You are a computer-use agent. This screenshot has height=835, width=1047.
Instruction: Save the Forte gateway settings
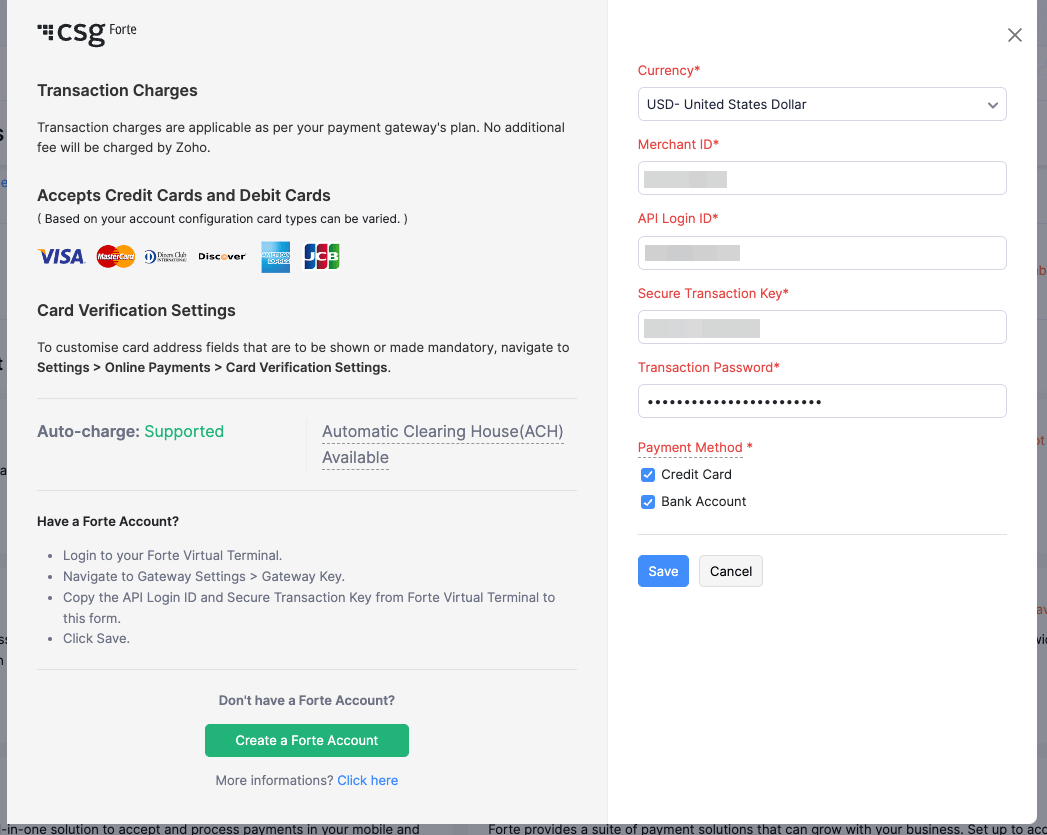(x=663, y=571)
